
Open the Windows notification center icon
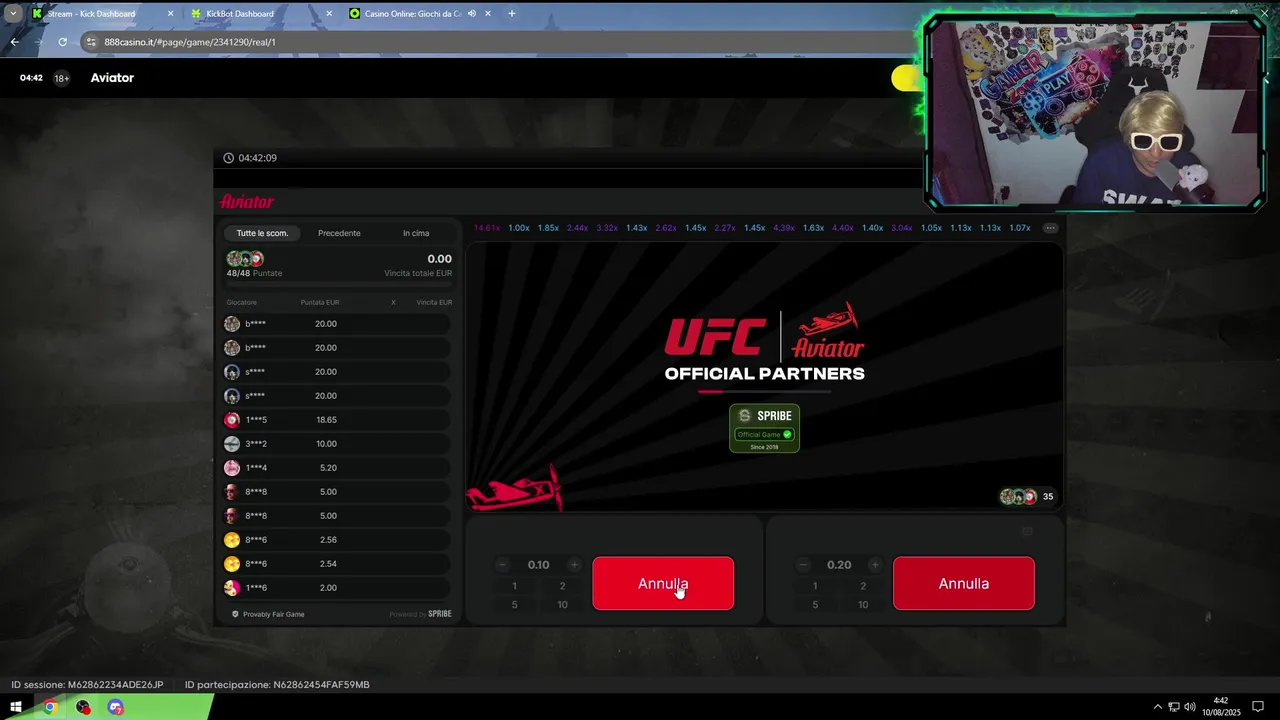(1259, 707)
